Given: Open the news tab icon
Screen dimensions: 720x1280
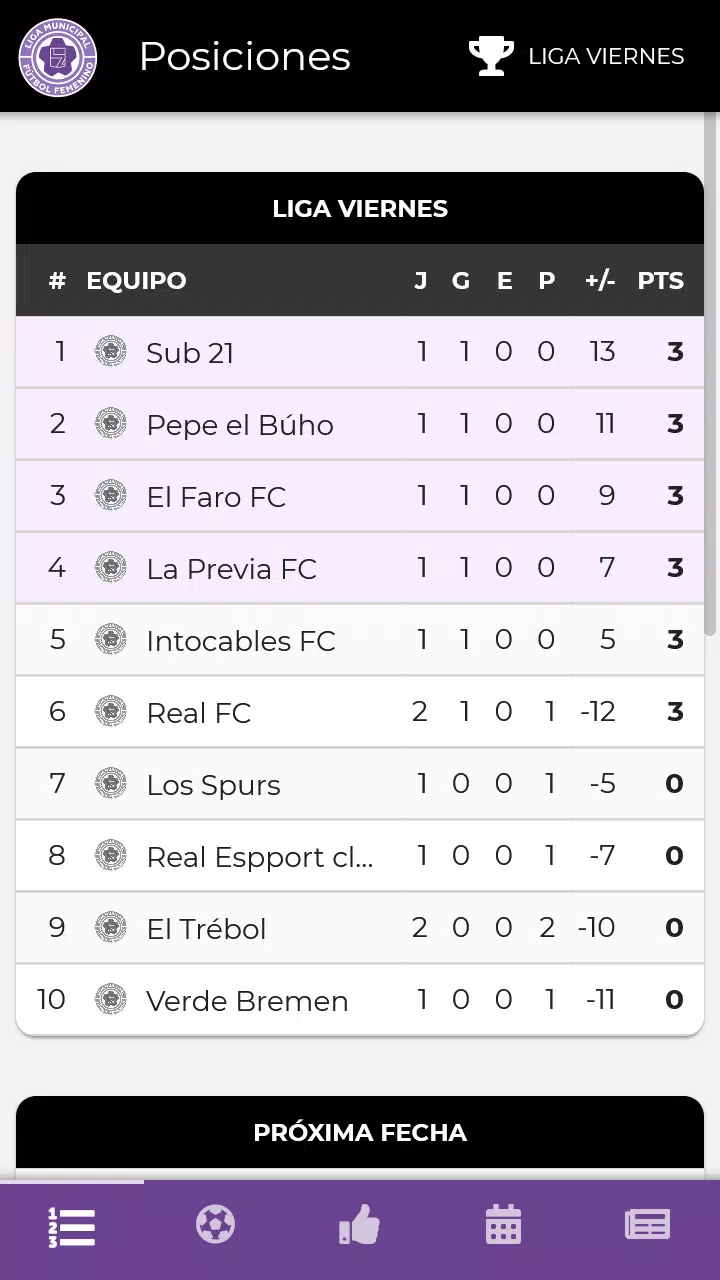Looking at the screenshot, I should tap(647, 1225).
